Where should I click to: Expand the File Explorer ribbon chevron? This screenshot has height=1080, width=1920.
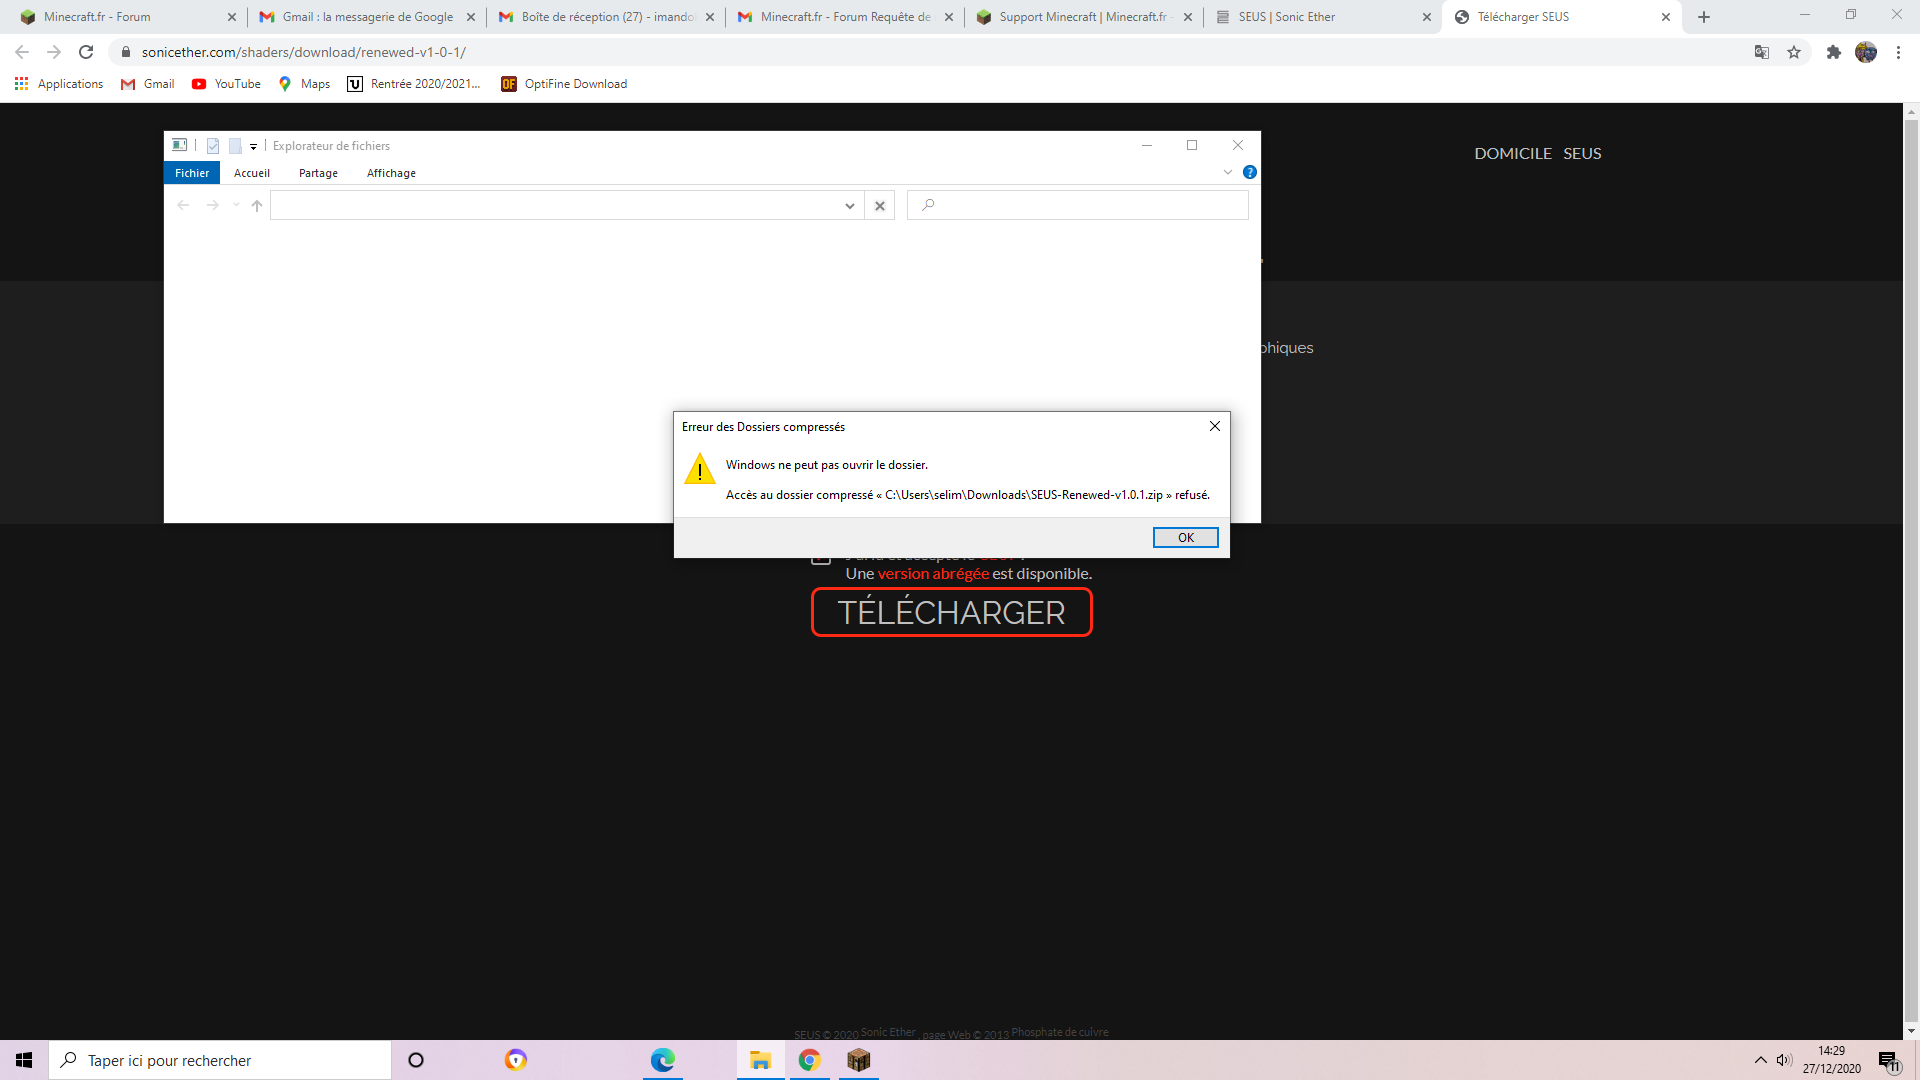(1228, 172)
